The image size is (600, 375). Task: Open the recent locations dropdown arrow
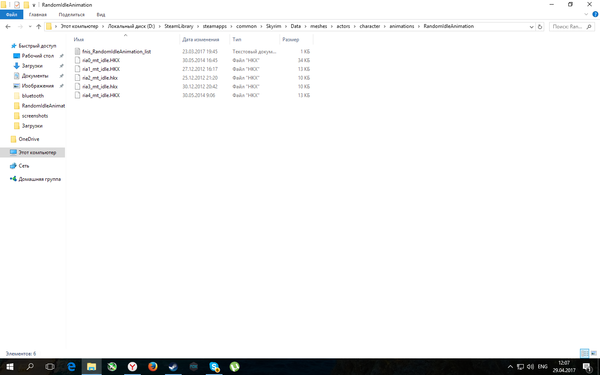pos(30,26)
